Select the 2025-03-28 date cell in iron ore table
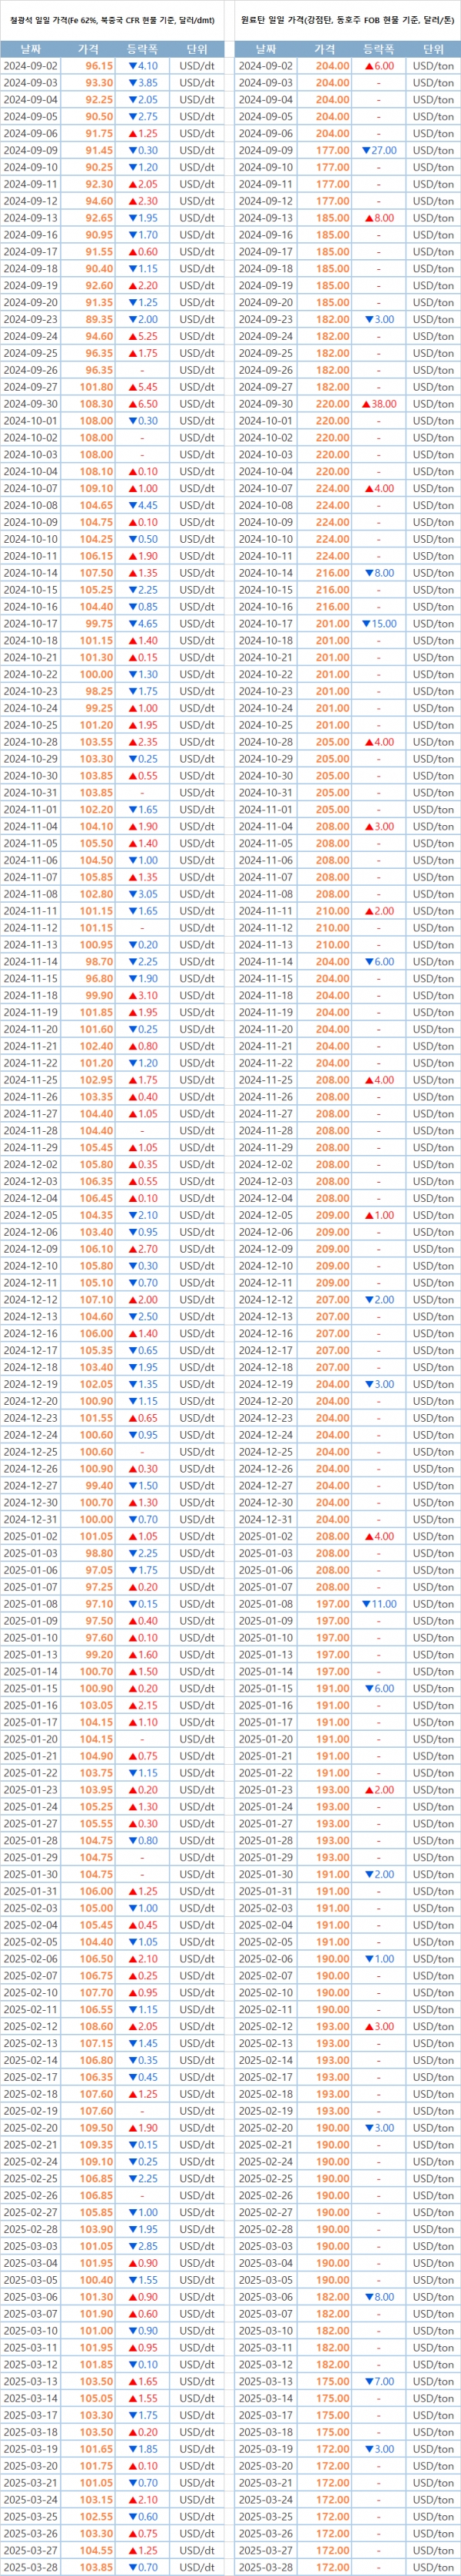Viewport: 461px width, 2576px height. point(30,2567)
